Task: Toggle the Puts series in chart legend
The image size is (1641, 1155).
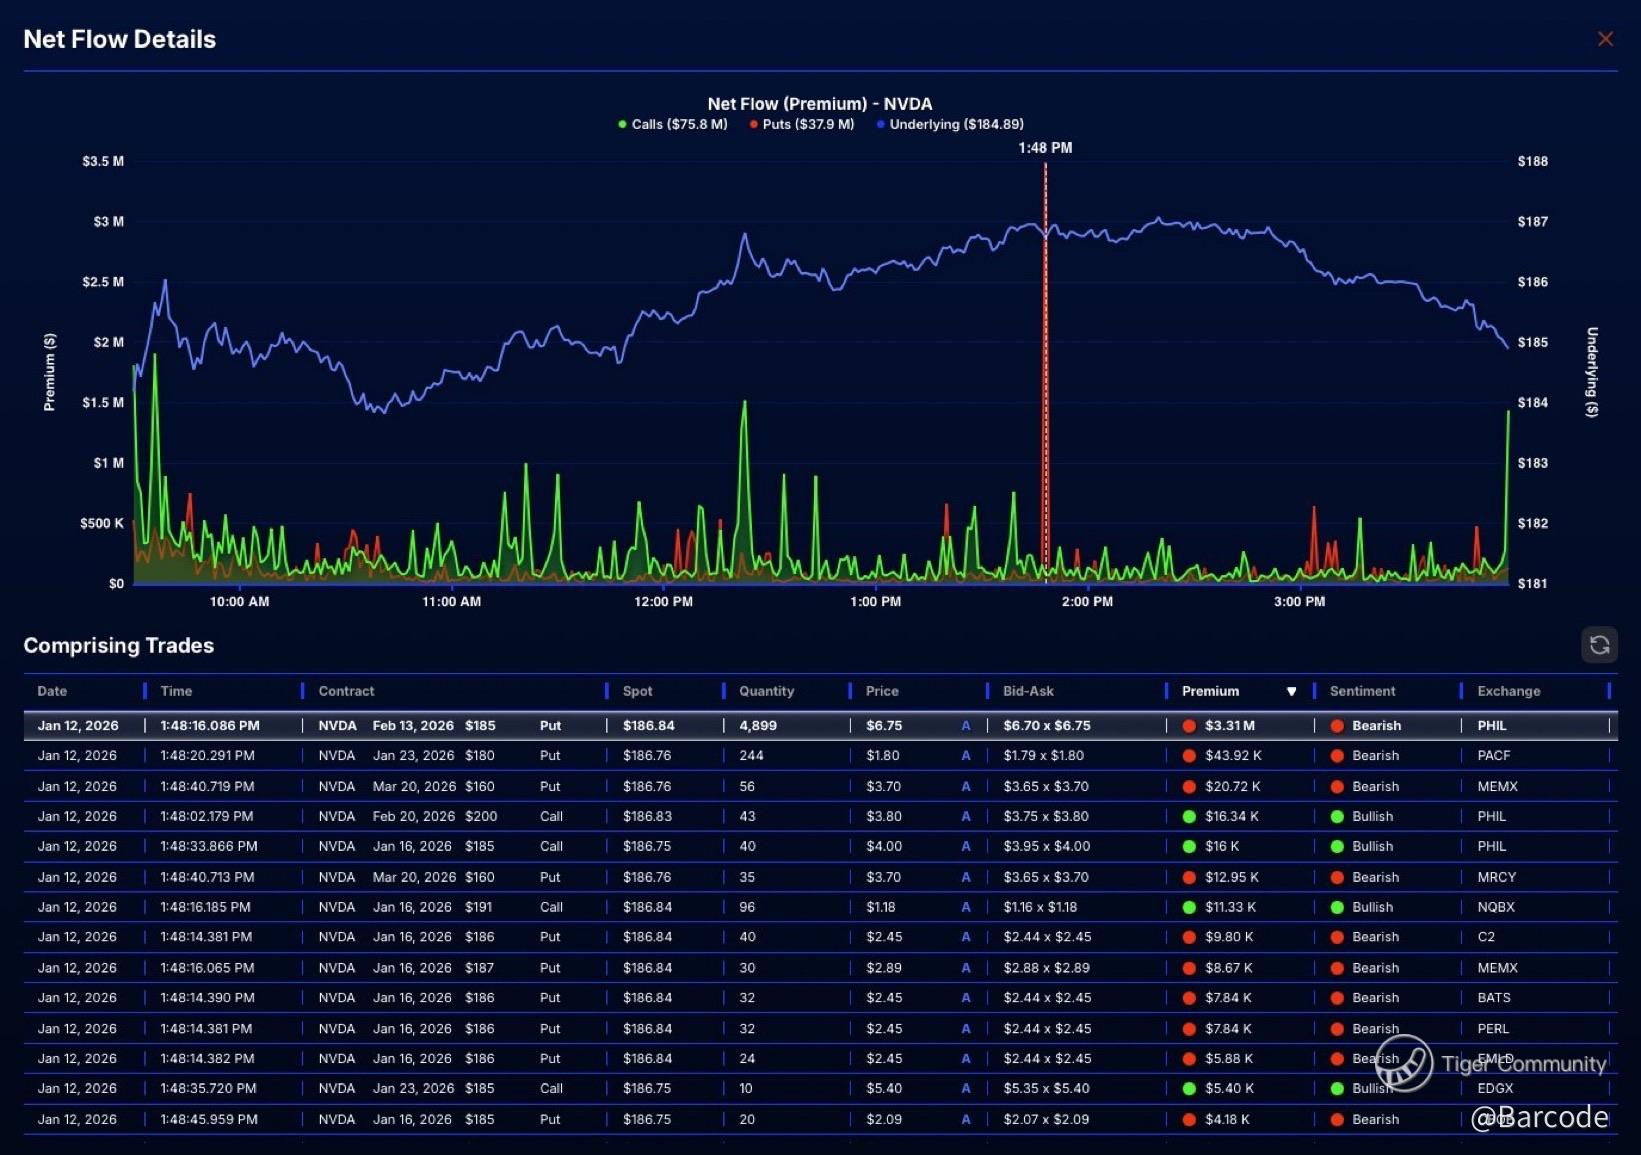Action: click(x=802, y=124)
